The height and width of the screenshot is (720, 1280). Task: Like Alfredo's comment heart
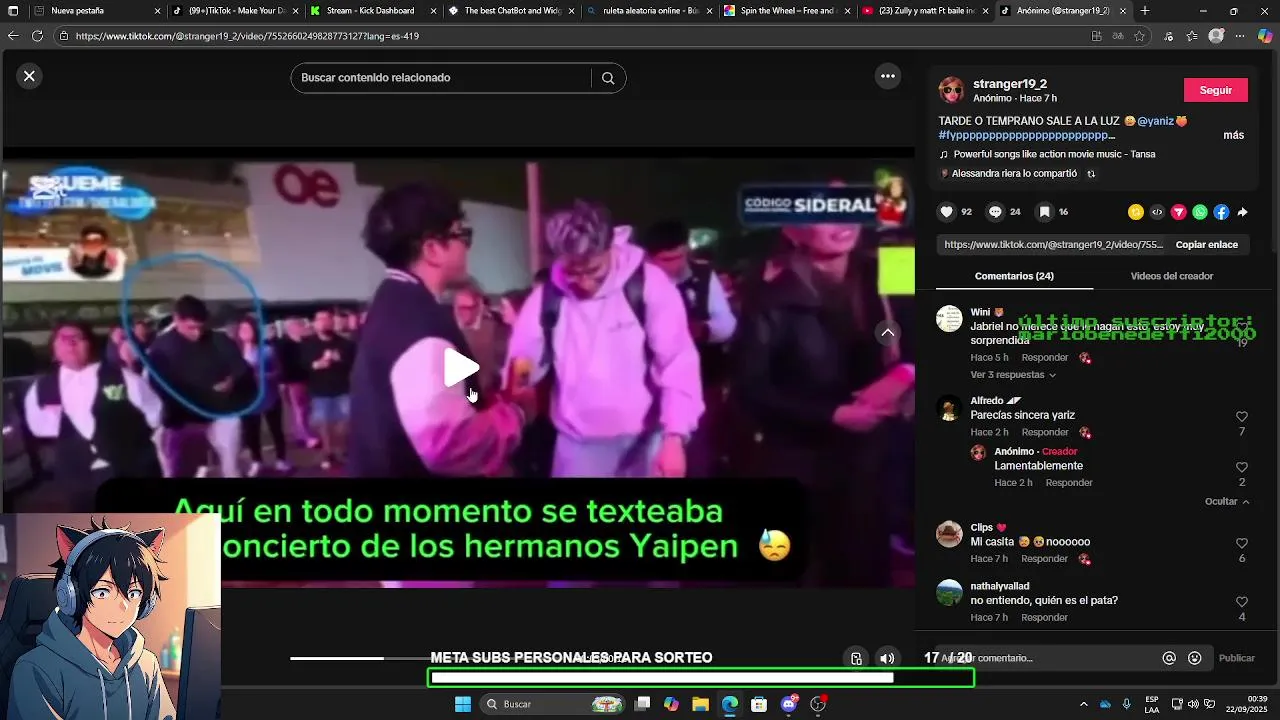[1242, 416]
